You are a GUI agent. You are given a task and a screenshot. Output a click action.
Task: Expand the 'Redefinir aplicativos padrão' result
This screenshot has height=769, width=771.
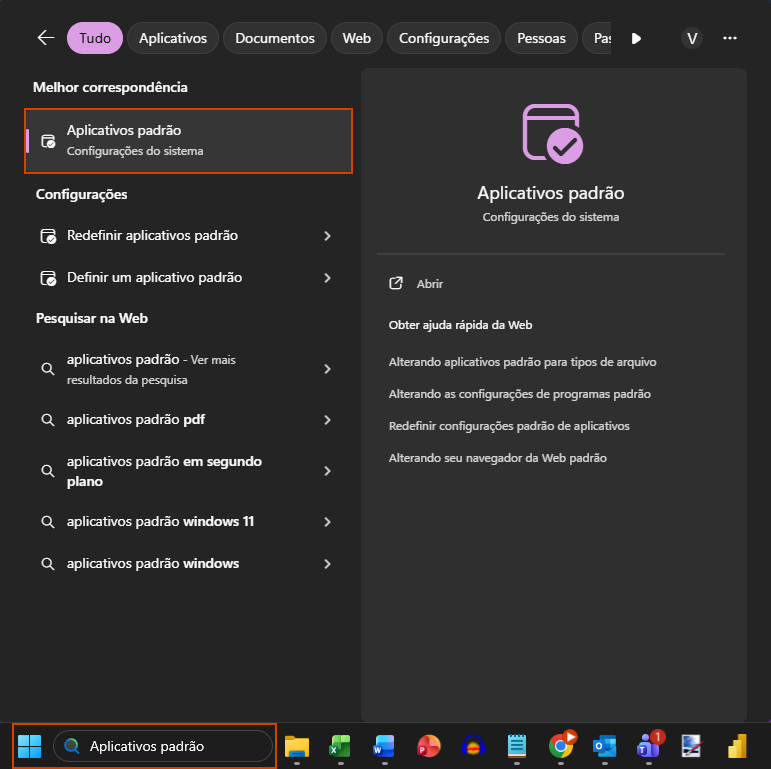click(327, 236)
